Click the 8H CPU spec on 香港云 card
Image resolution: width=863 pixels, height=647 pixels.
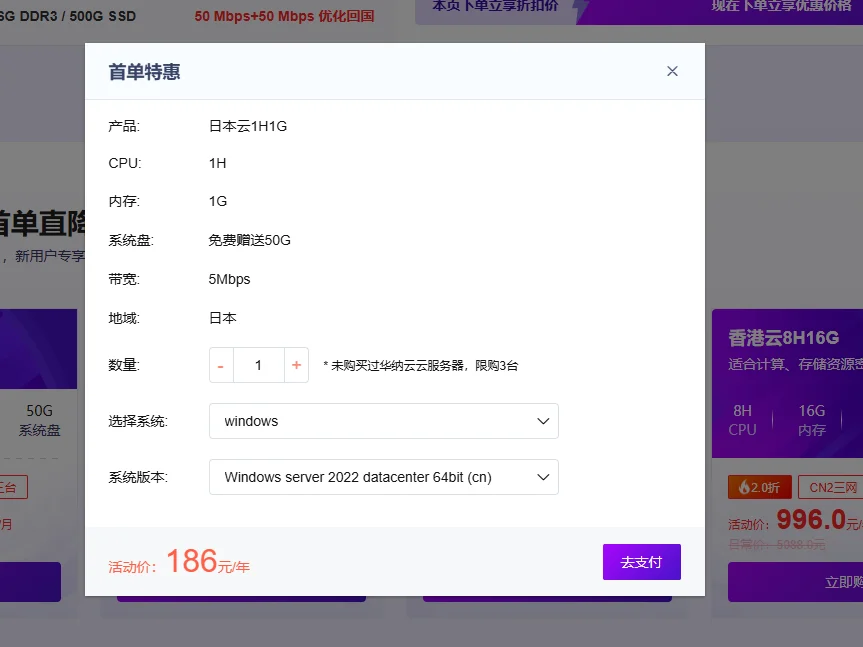pyautogui.click(x=742, y=420)
